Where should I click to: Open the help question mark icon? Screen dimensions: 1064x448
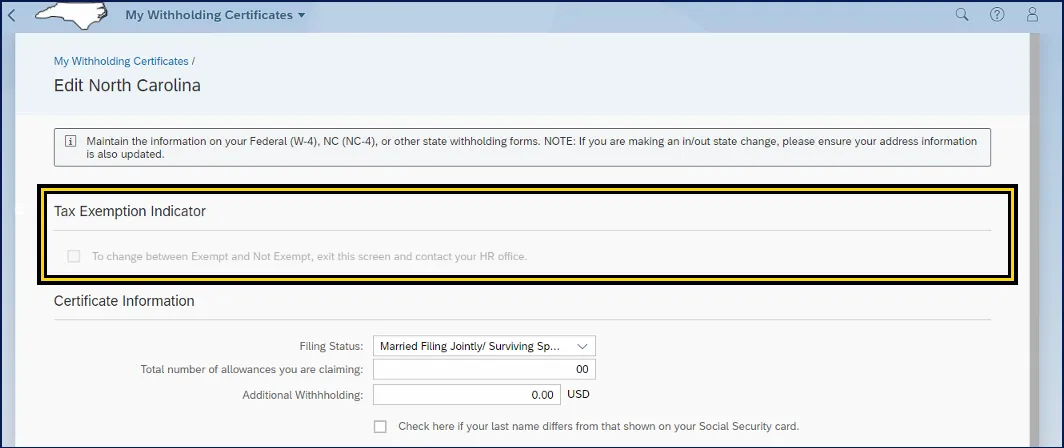[996, 14]
